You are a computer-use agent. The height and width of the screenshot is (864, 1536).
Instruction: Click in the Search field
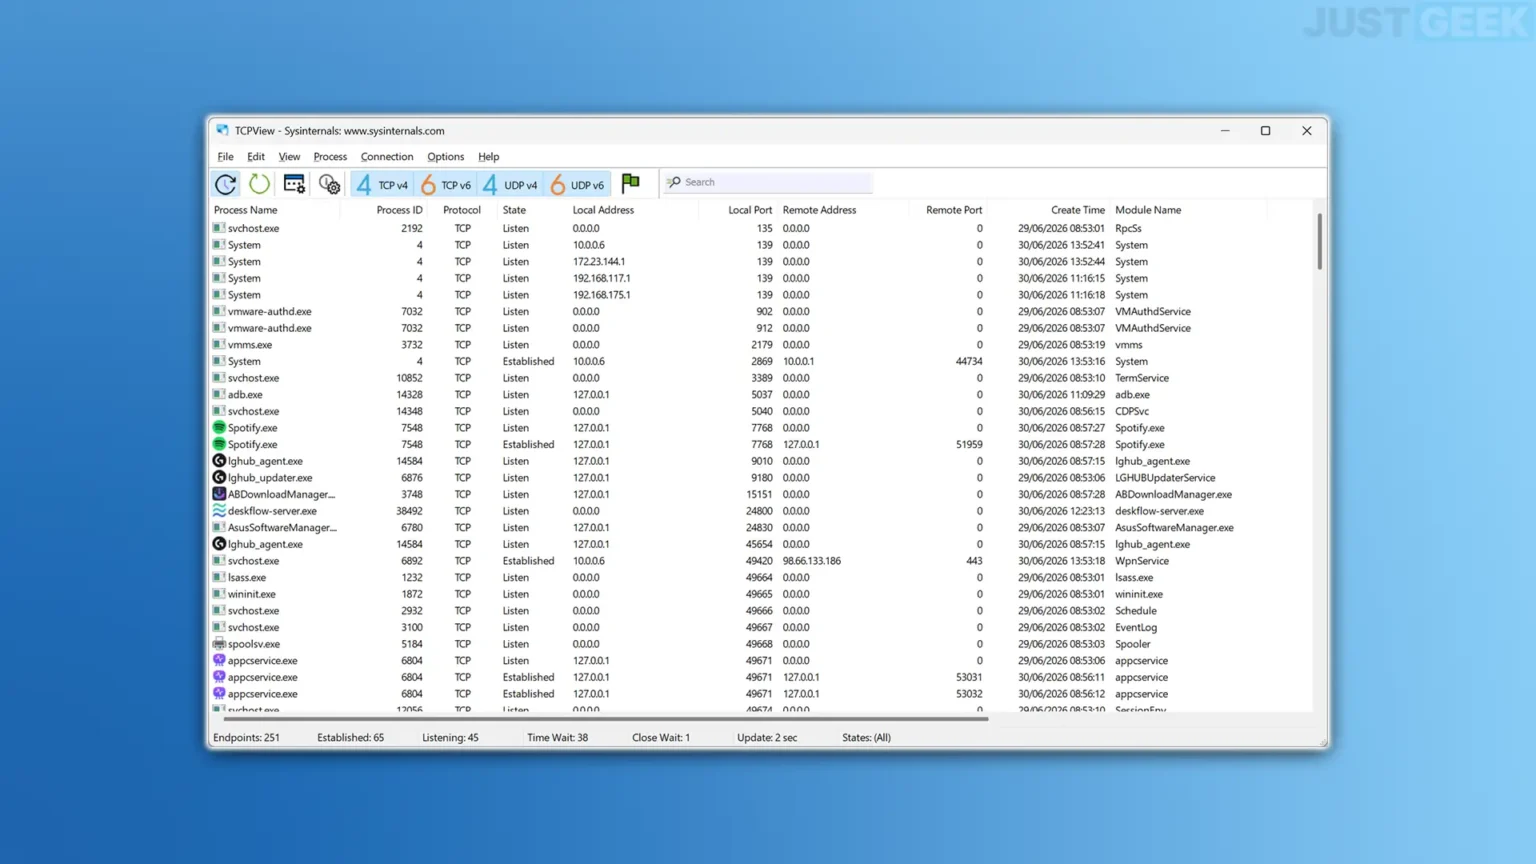click(x=767, y=182)
